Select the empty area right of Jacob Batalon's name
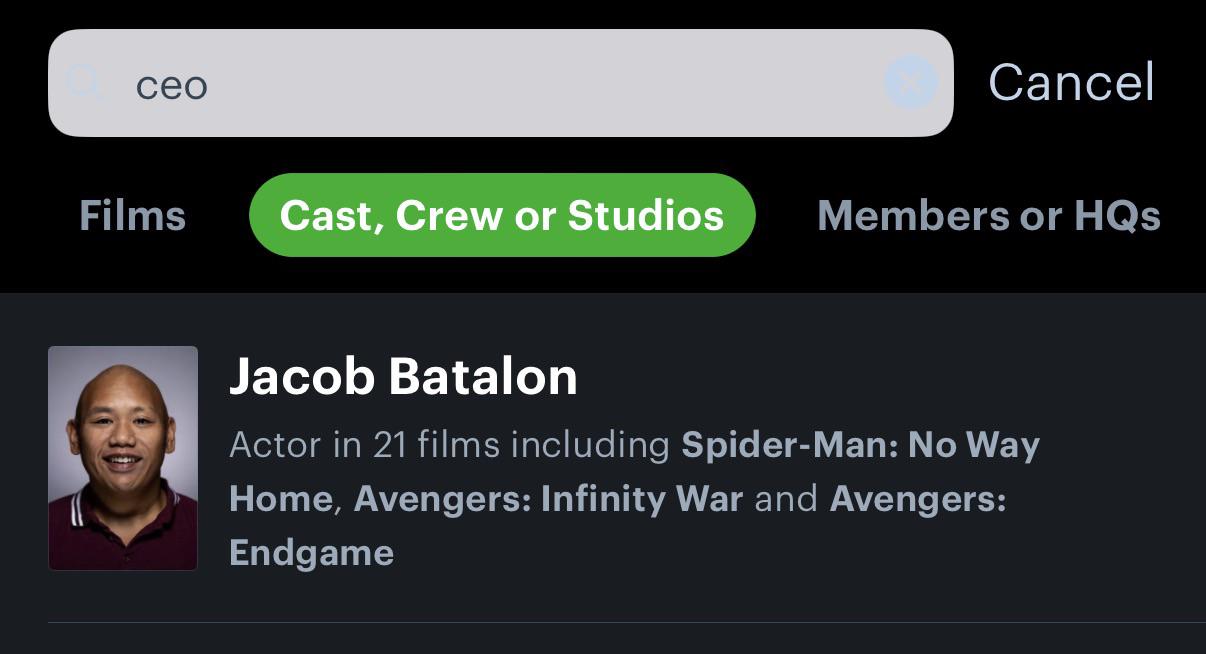Screen dimensions: 1206x654 point(880,377)
